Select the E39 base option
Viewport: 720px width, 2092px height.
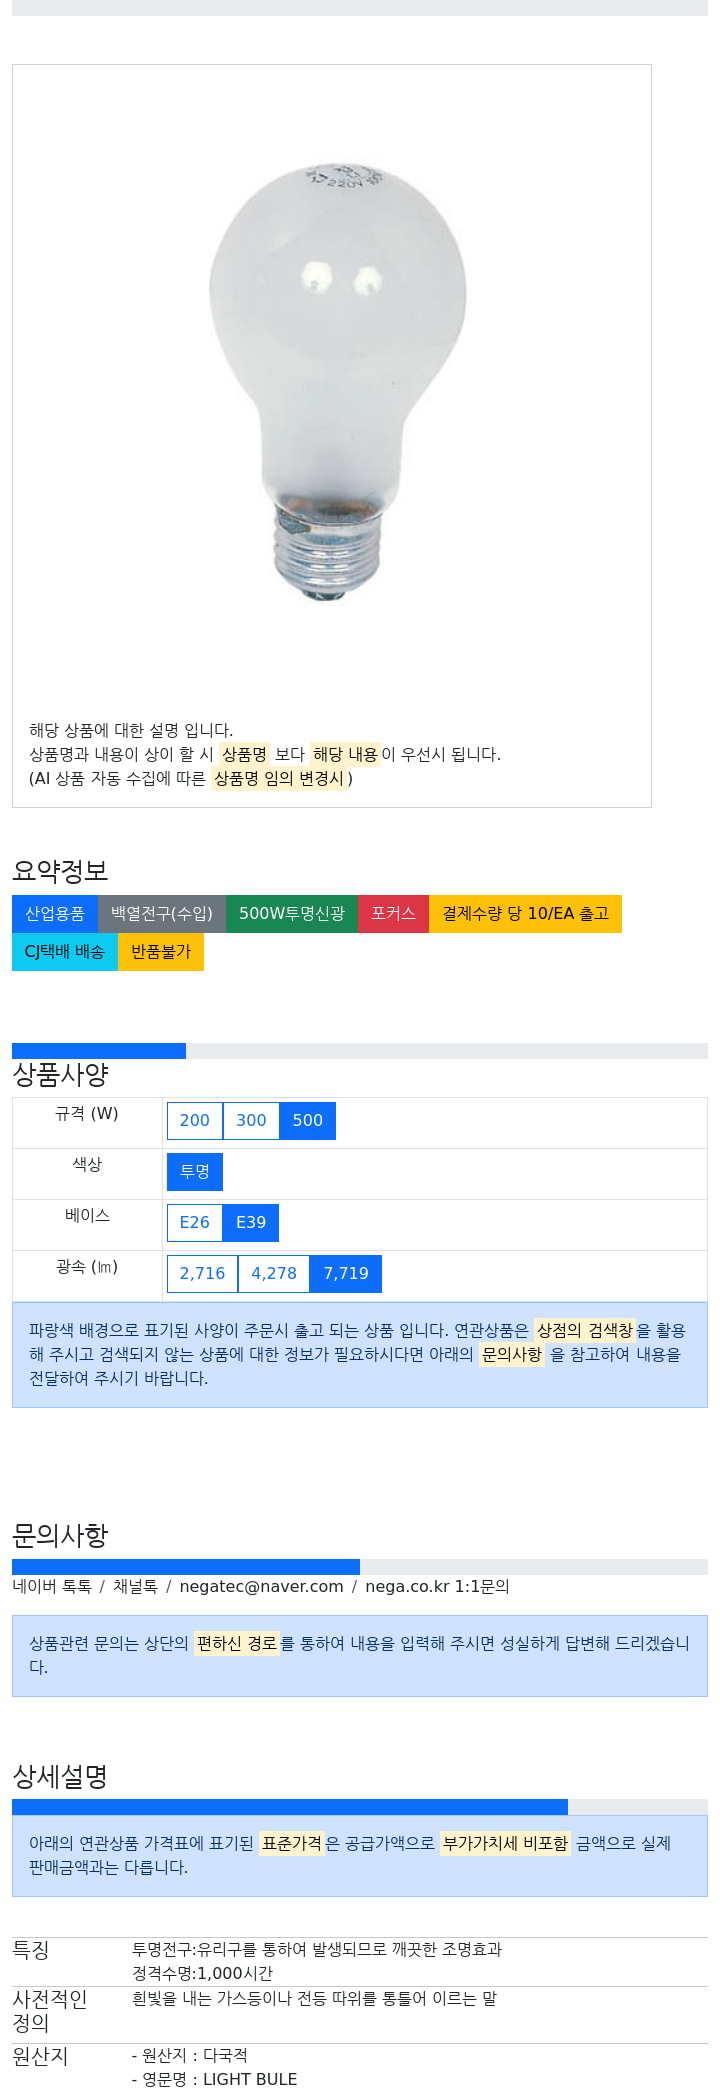251,1223
